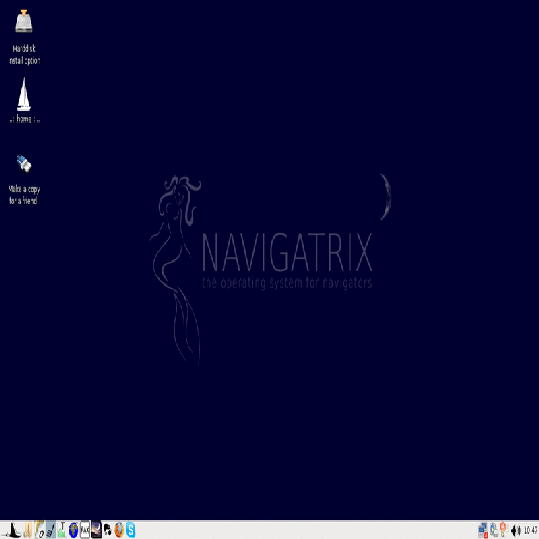Open the sailboat start menu in the taskbar
The image size is (539, 539).
[12, 530]
